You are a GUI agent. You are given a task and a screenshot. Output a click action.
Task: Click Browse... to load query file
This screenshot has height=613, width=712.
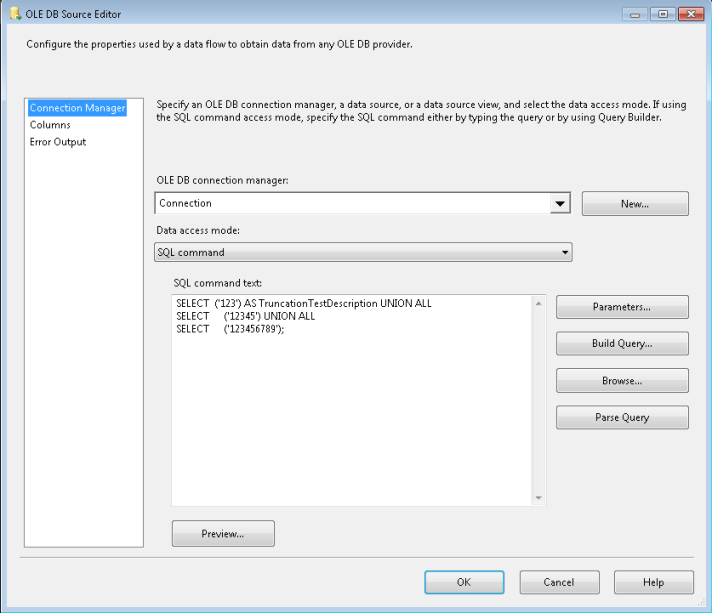[x=622, y=381]
